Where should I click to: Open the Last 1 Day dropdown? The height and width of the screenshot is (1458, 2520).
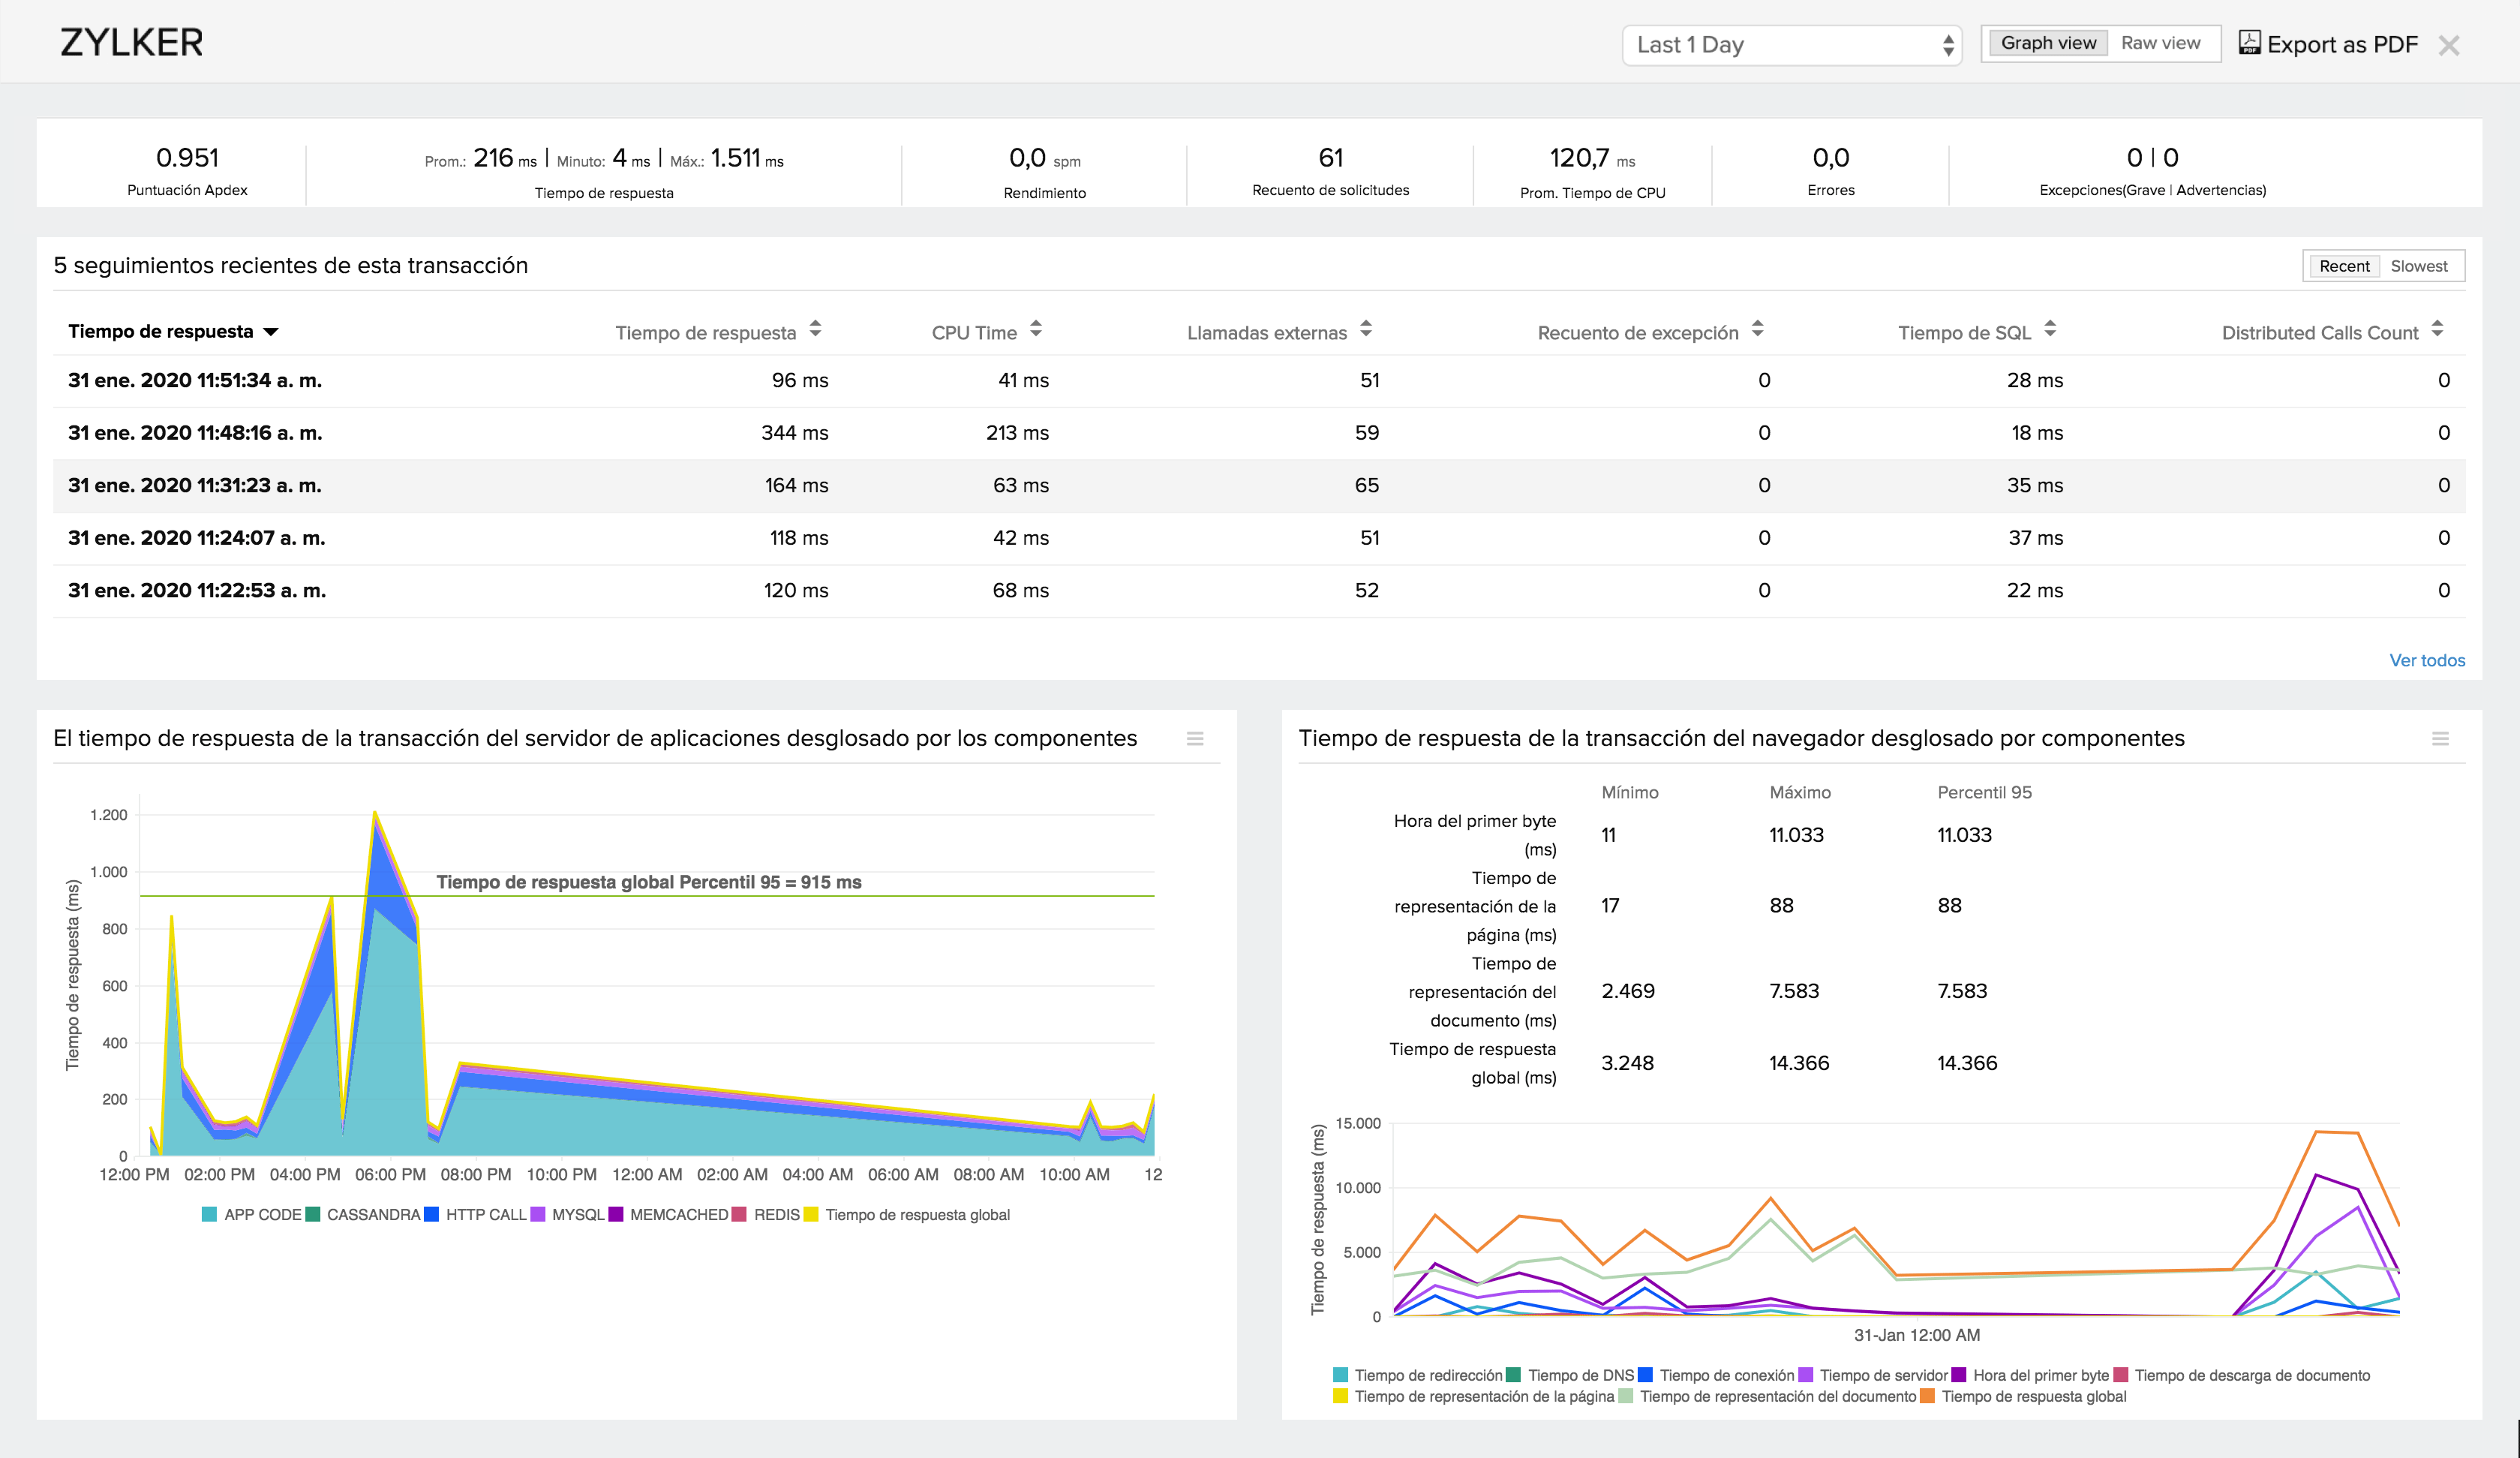tap(1791, 45)
